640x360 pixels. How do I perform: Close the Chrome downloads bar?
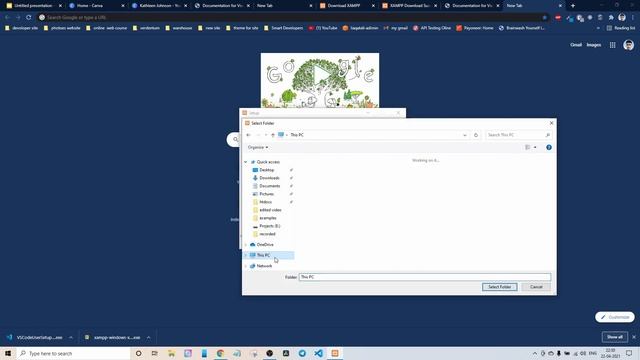click(x=634, y=337)
